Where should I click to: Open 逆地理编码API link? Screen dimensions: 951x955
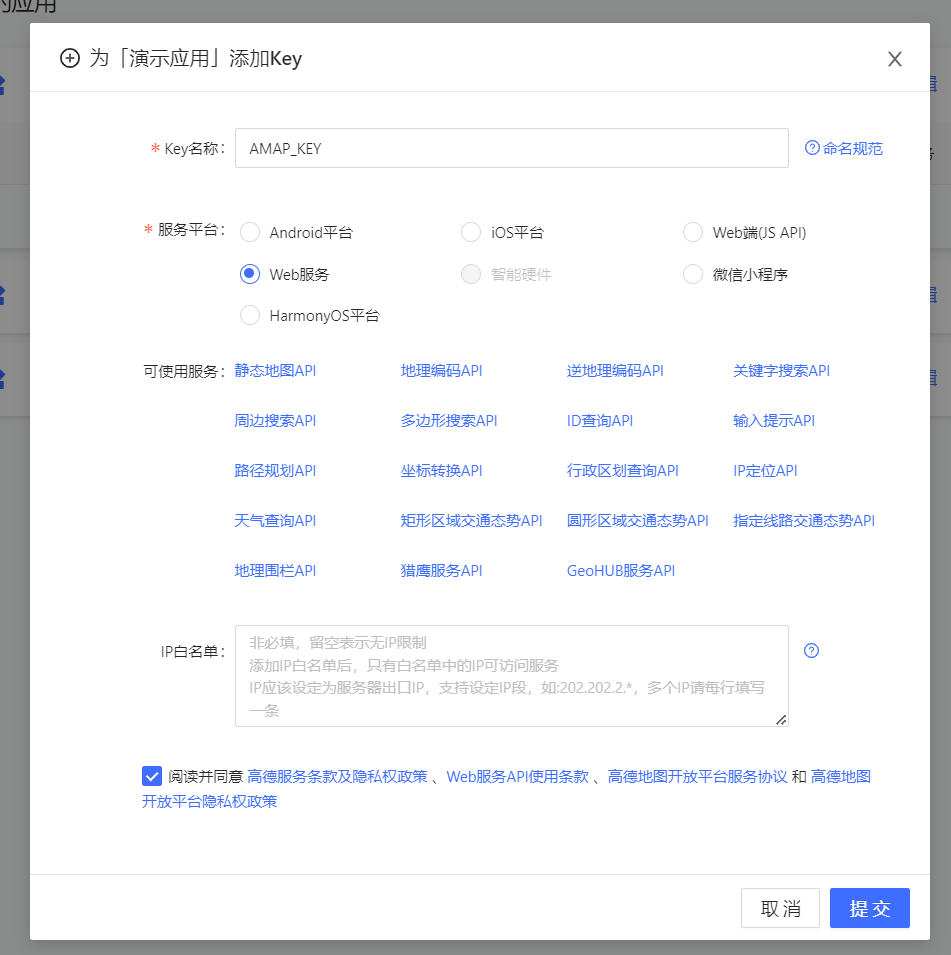pyautogui.click(x=615, y=370)
